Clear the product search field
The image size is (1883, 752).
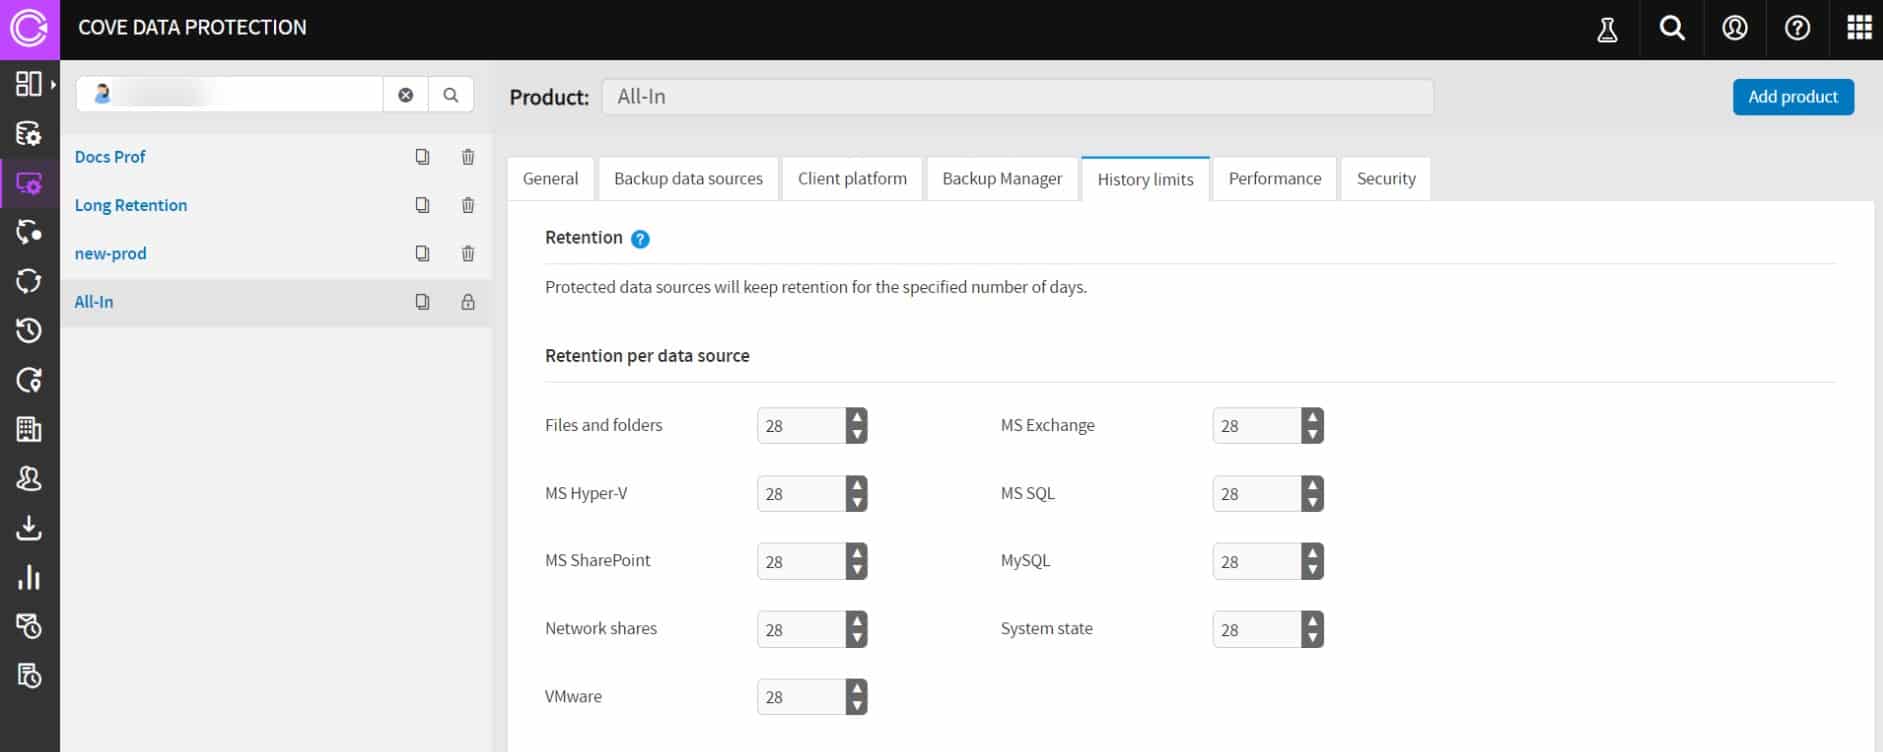[x=405, y=95]
